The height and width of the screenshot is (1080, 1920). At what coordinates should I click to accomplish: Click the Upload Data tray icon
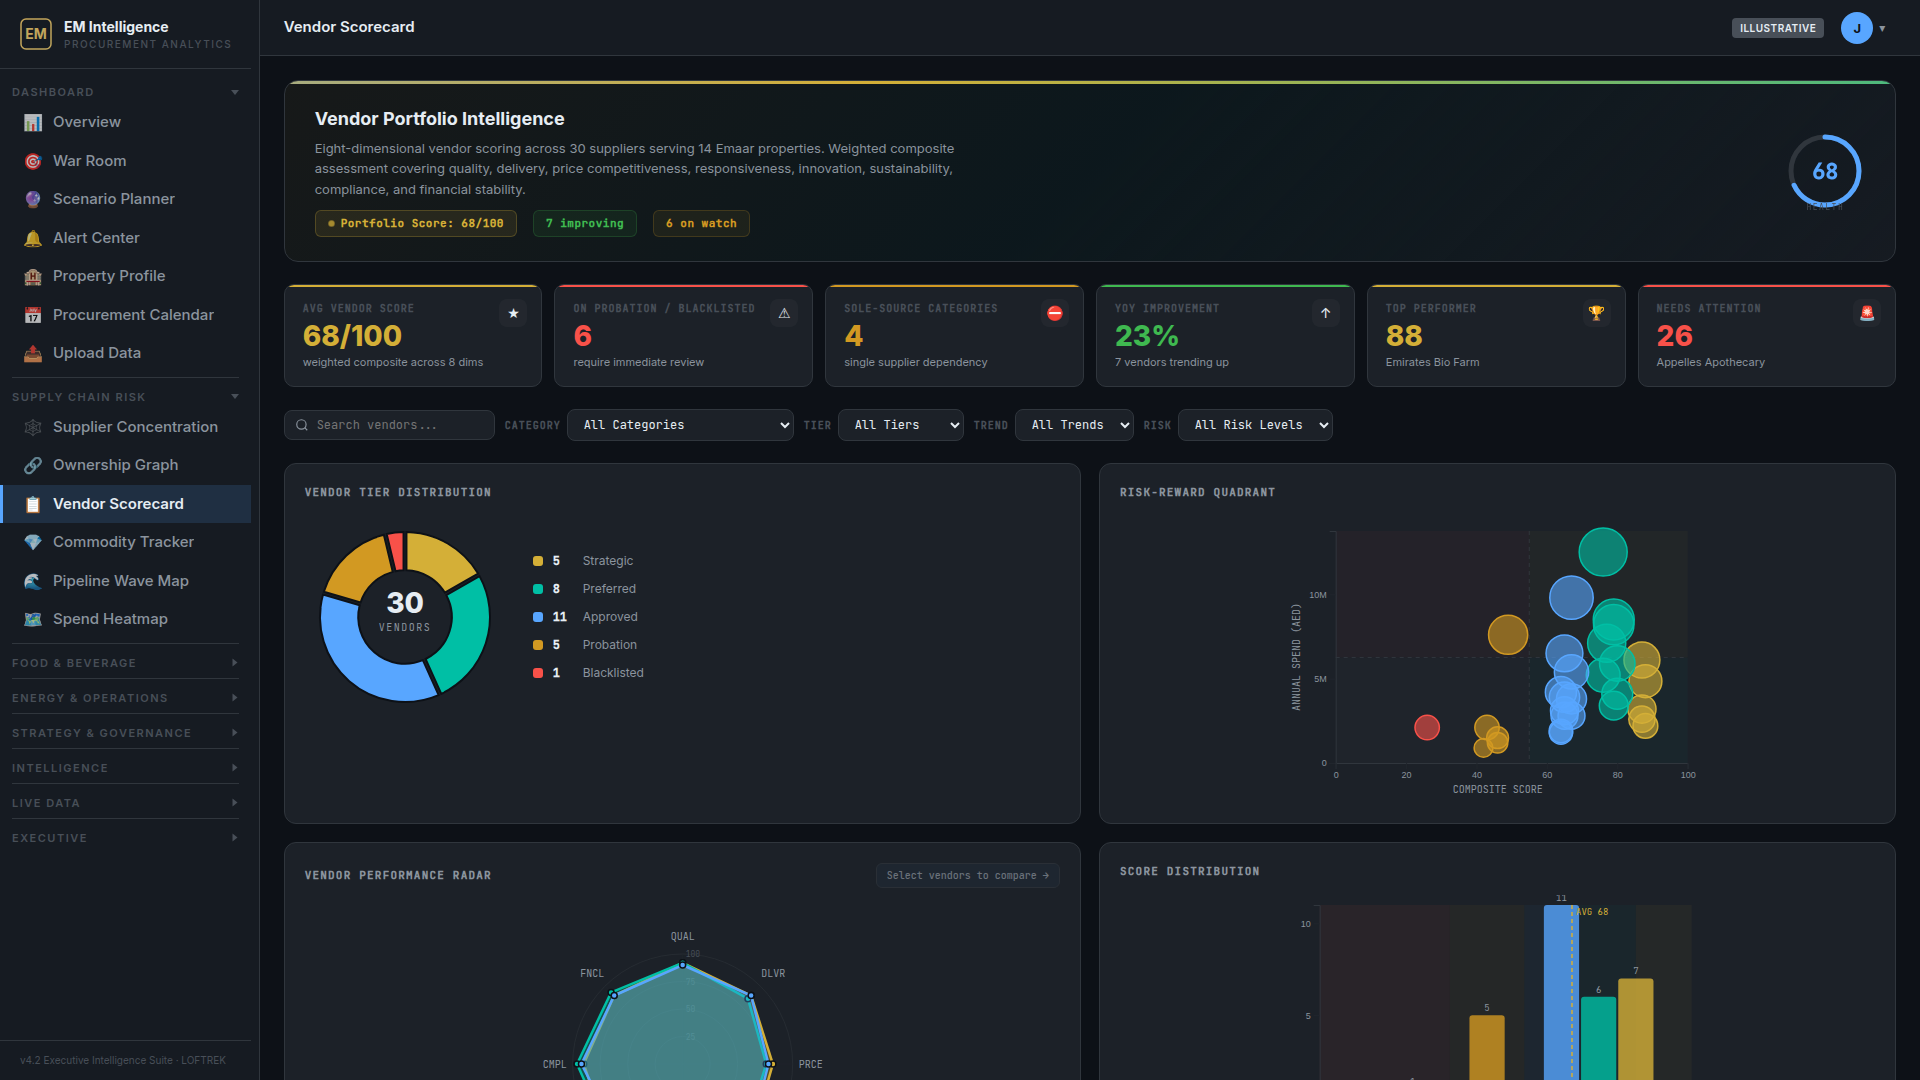click(33, 353)
